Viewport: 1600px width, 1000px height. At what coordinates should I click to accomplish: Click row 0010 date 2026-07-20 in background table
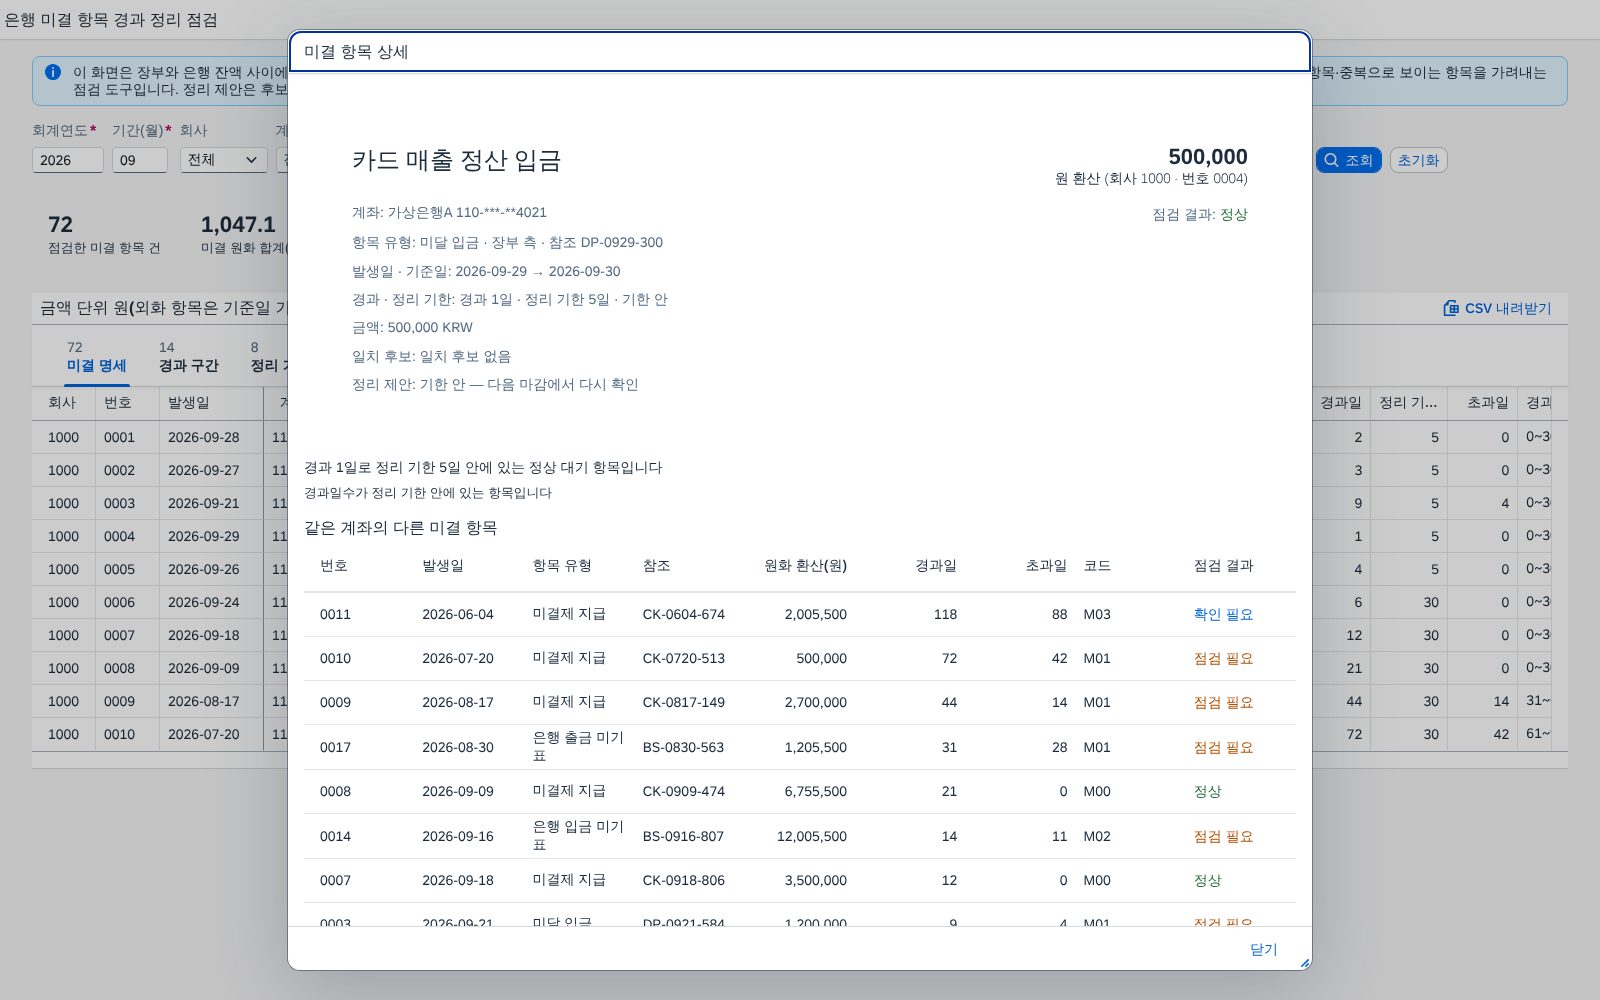pos(203,734)
